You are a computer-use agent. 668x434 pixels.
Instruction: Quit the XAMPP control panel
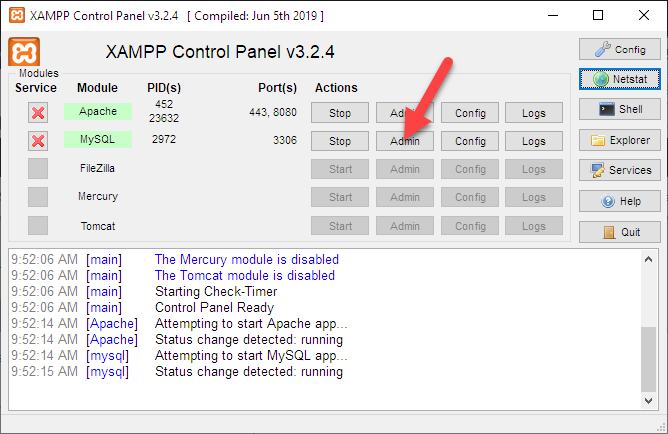pos(619,232)
